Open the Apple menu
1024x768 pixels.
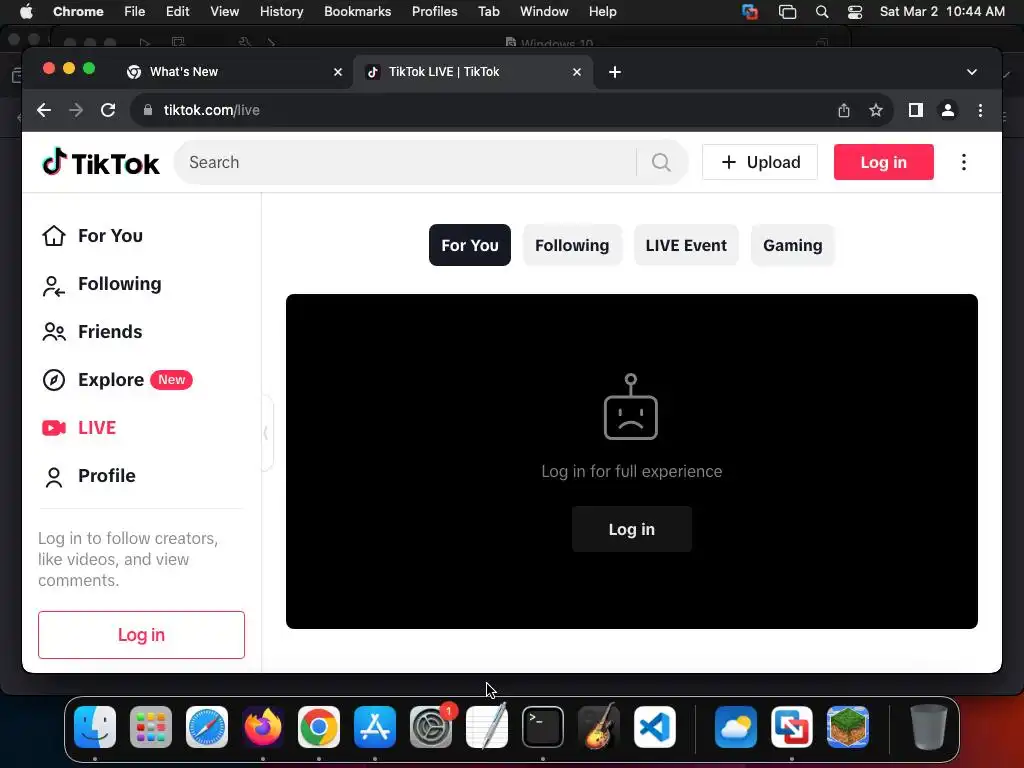(26, 11)
